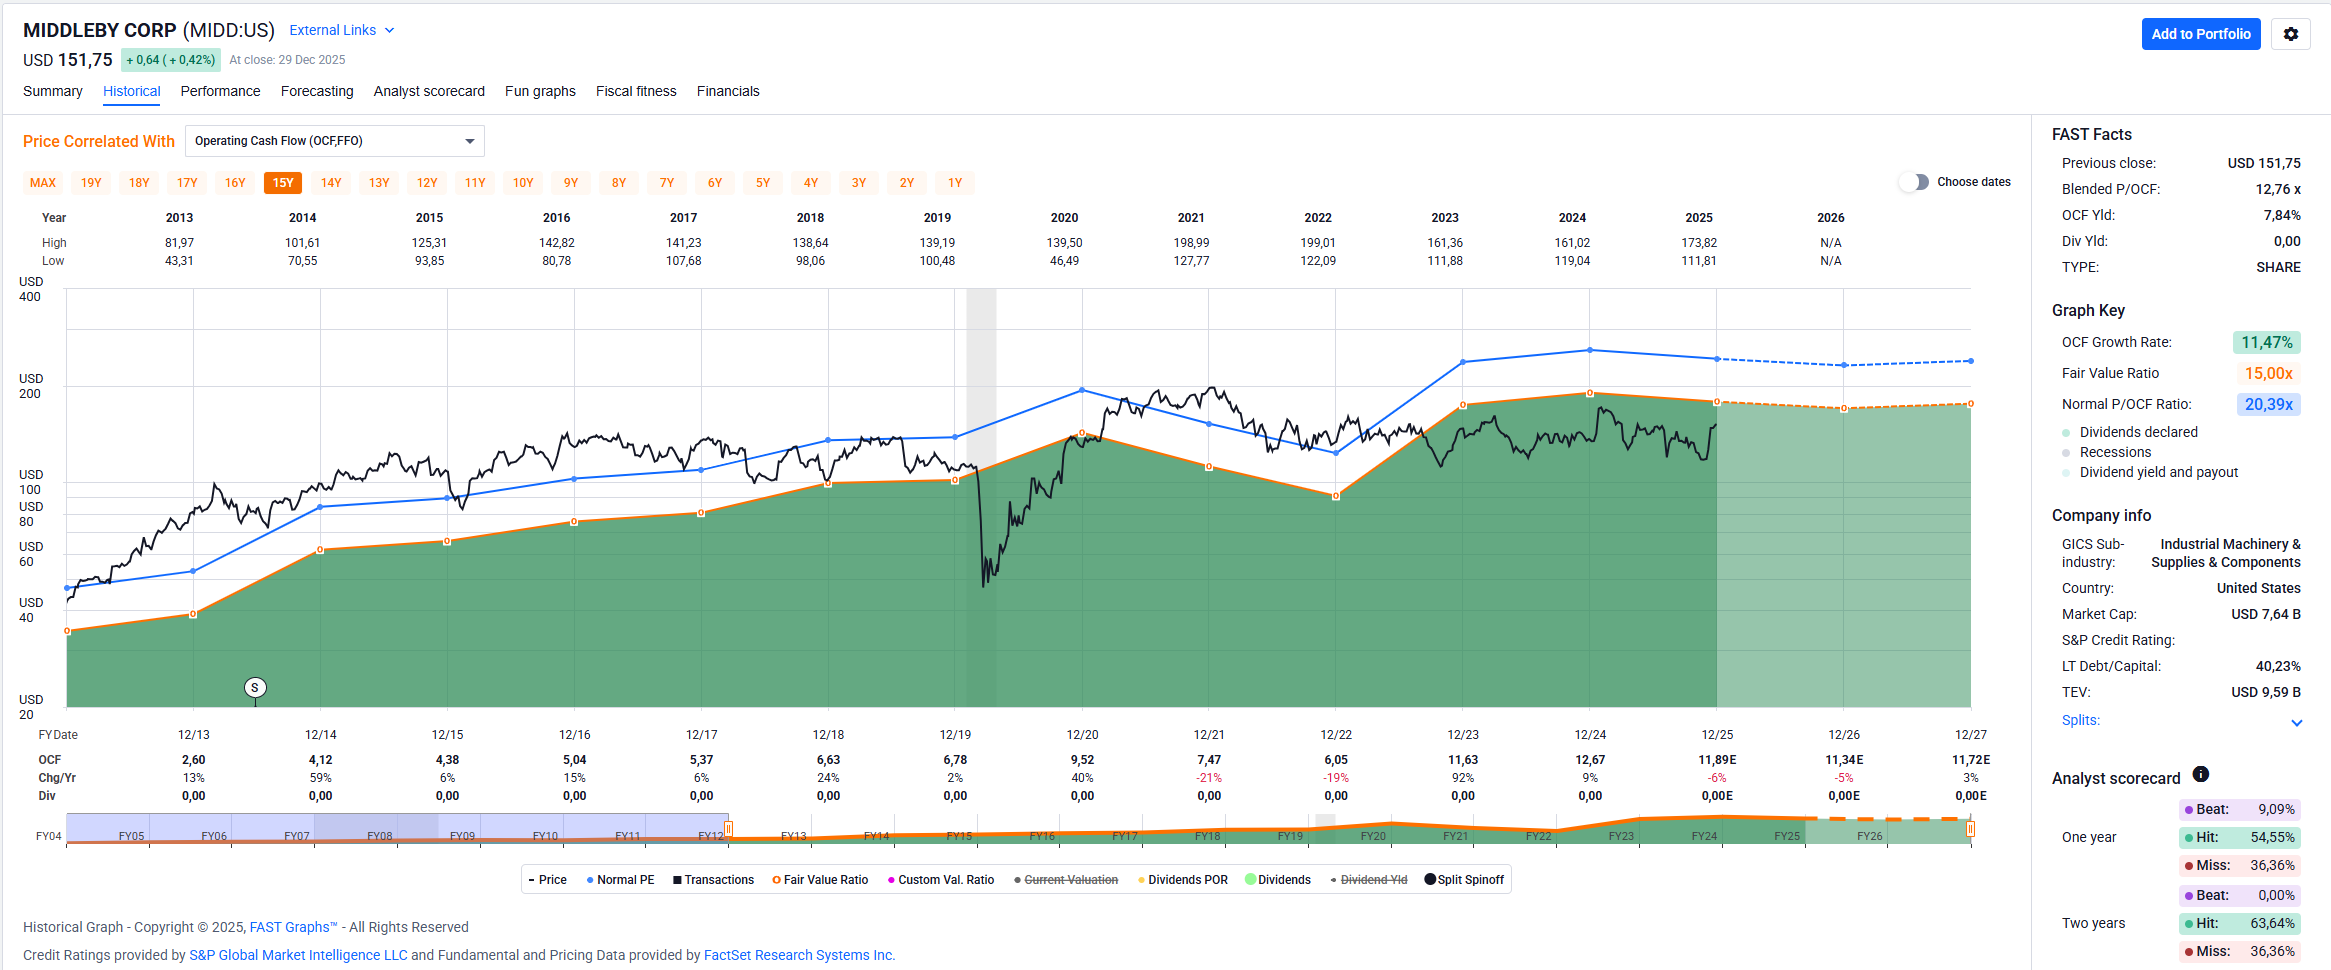Enable the Choose dates switch

pos(1913,182)
